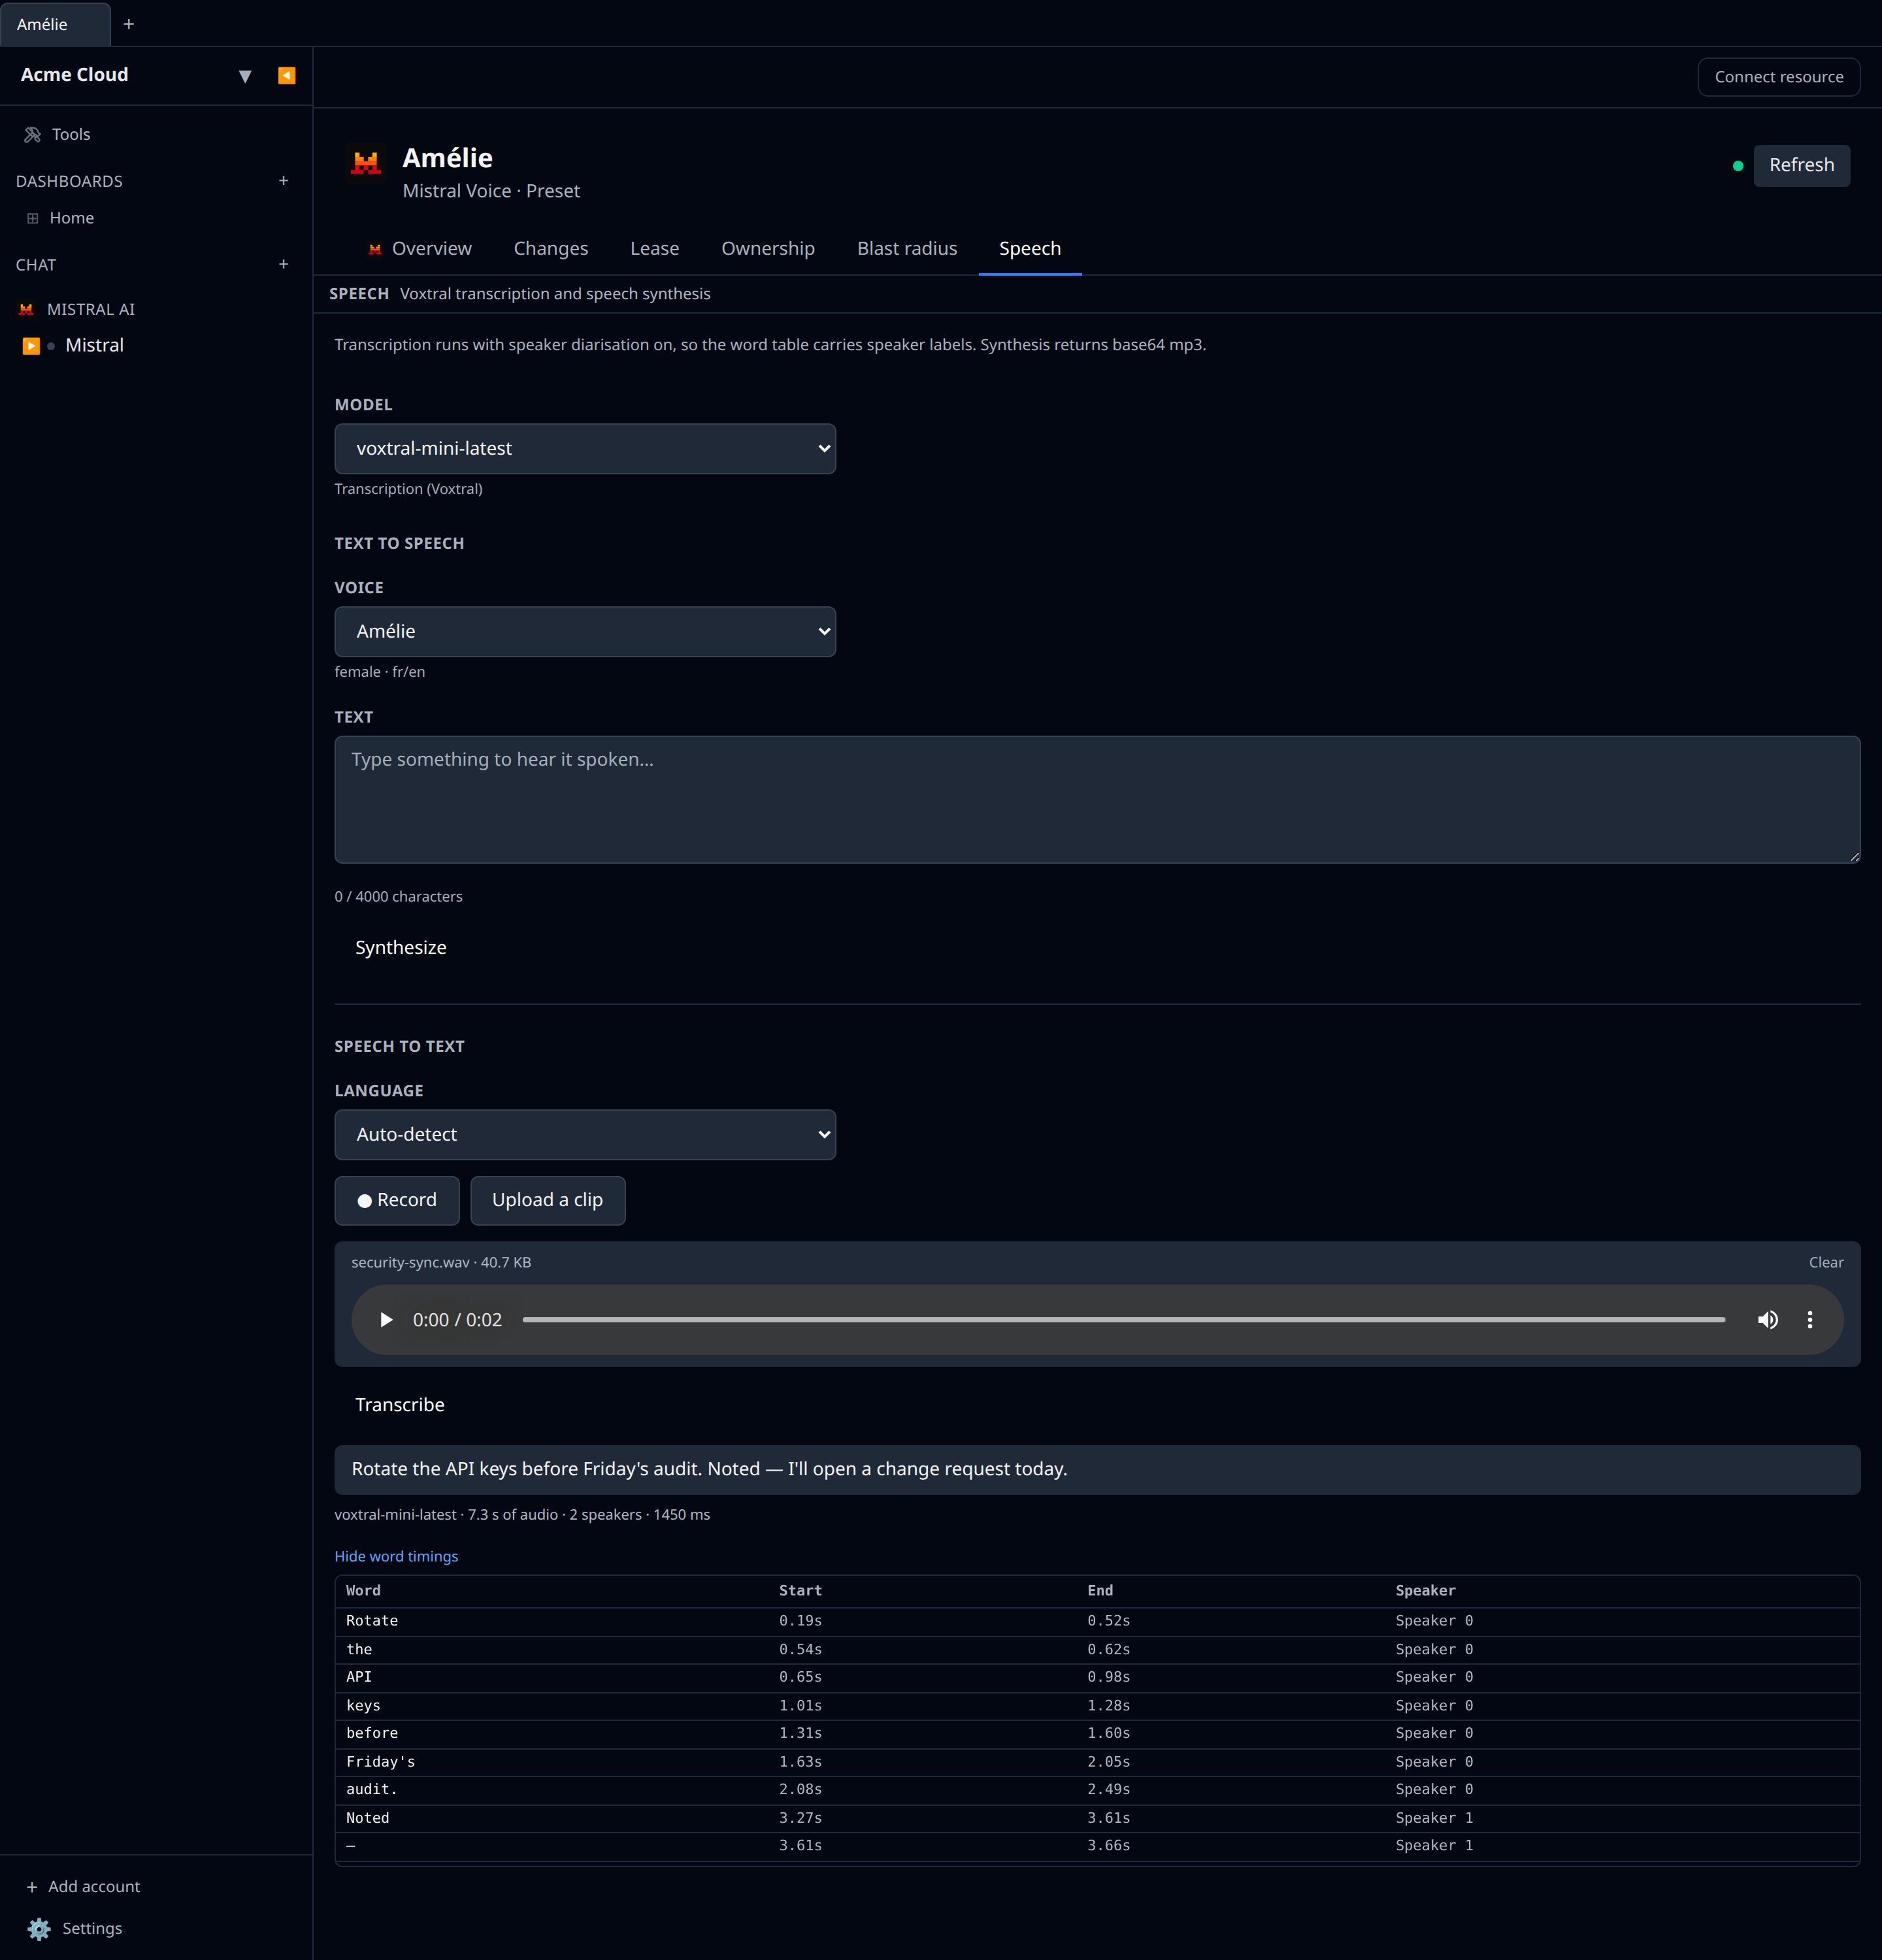1882x1960 pixels.
Task: Click '0 / 4000 characters' counter
Action: click(398, 896)
